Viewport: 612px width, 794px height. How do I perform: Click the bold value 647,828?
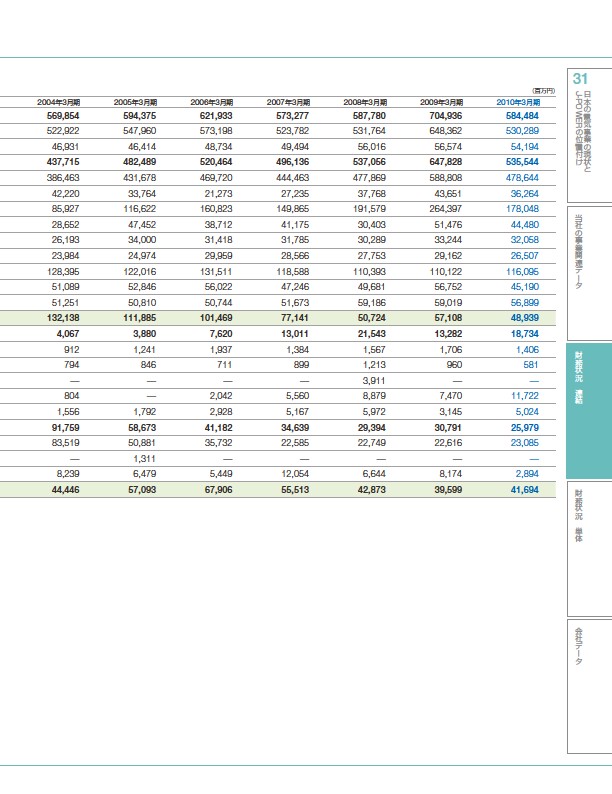446,162
